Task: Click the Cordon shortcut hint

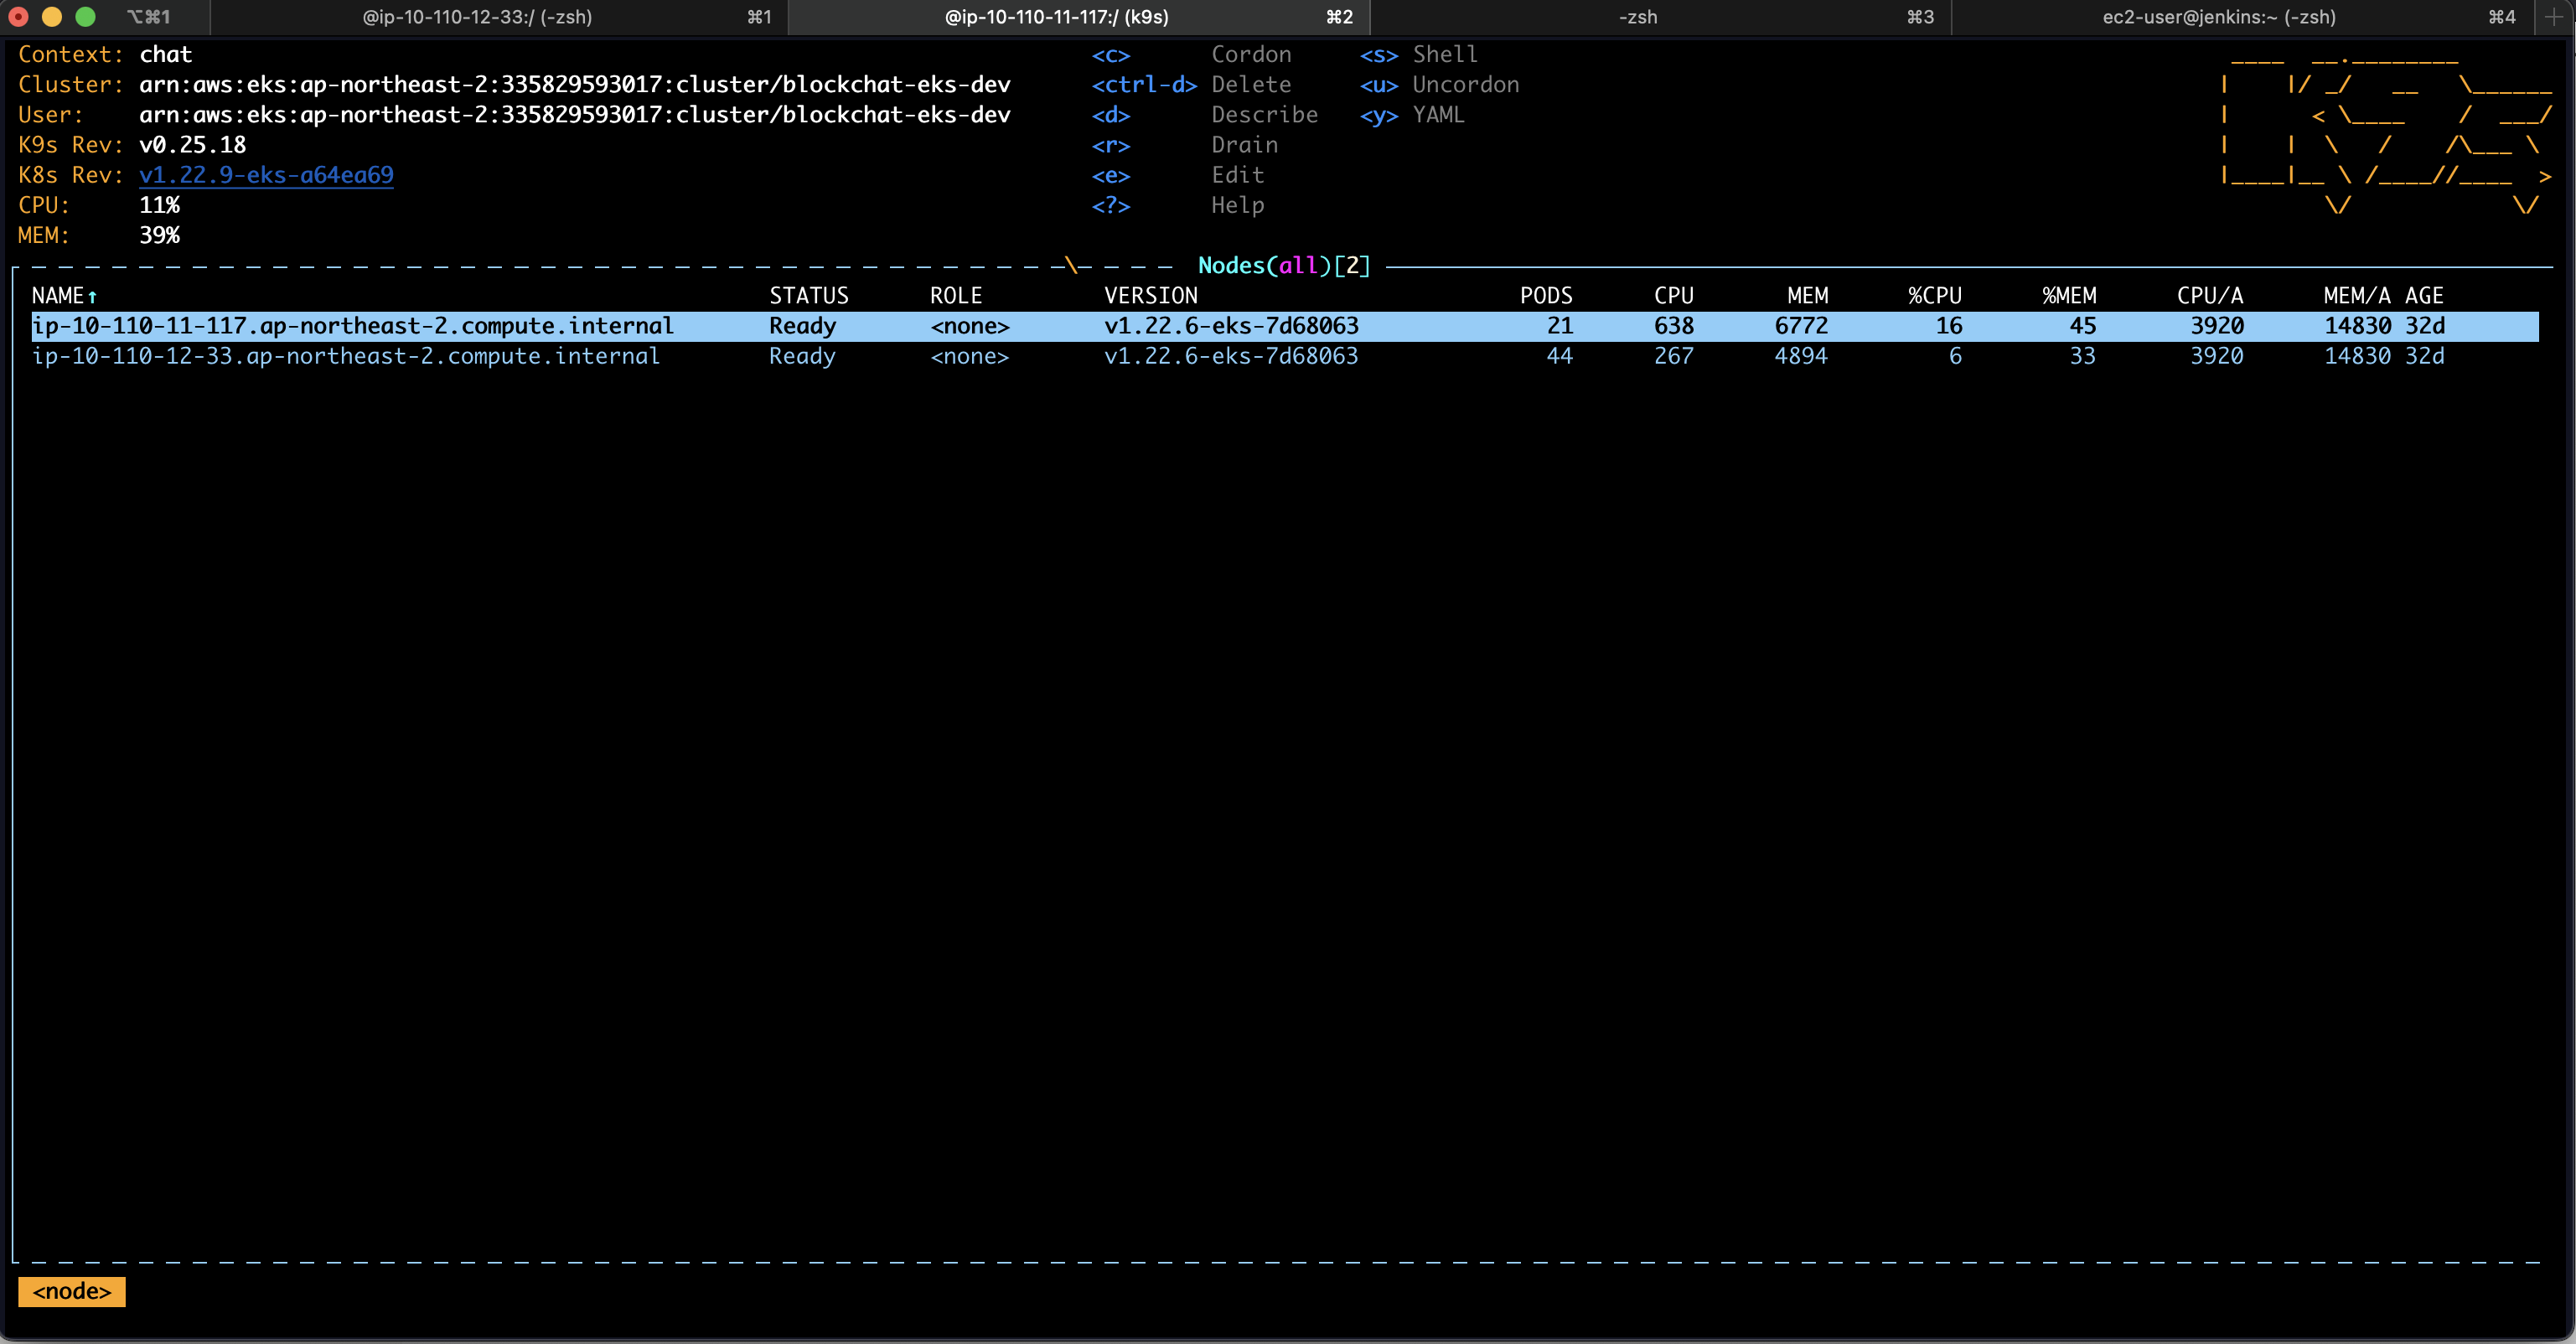Action: click(x=1251, y=55)
